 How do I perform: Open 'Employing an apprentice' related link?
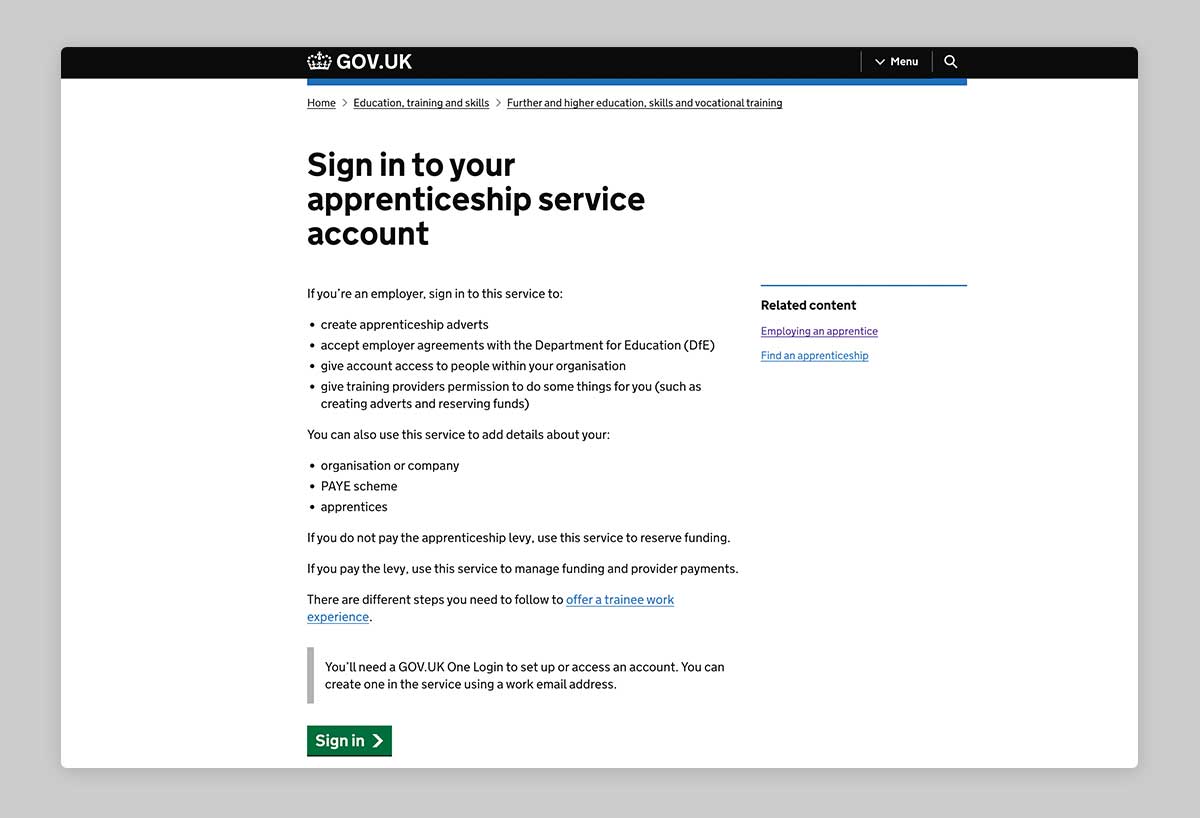(x=819, y=331)
